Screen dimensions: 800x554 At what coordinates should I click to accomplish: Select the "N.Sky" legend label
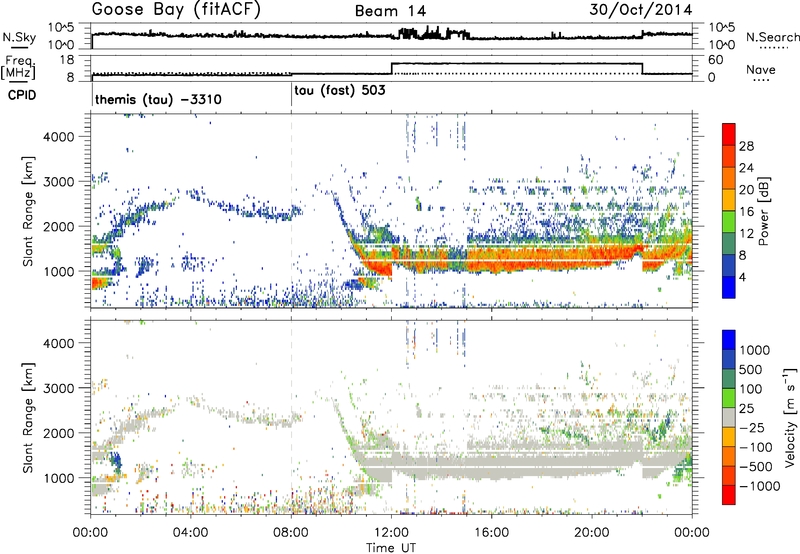(19, 37)
